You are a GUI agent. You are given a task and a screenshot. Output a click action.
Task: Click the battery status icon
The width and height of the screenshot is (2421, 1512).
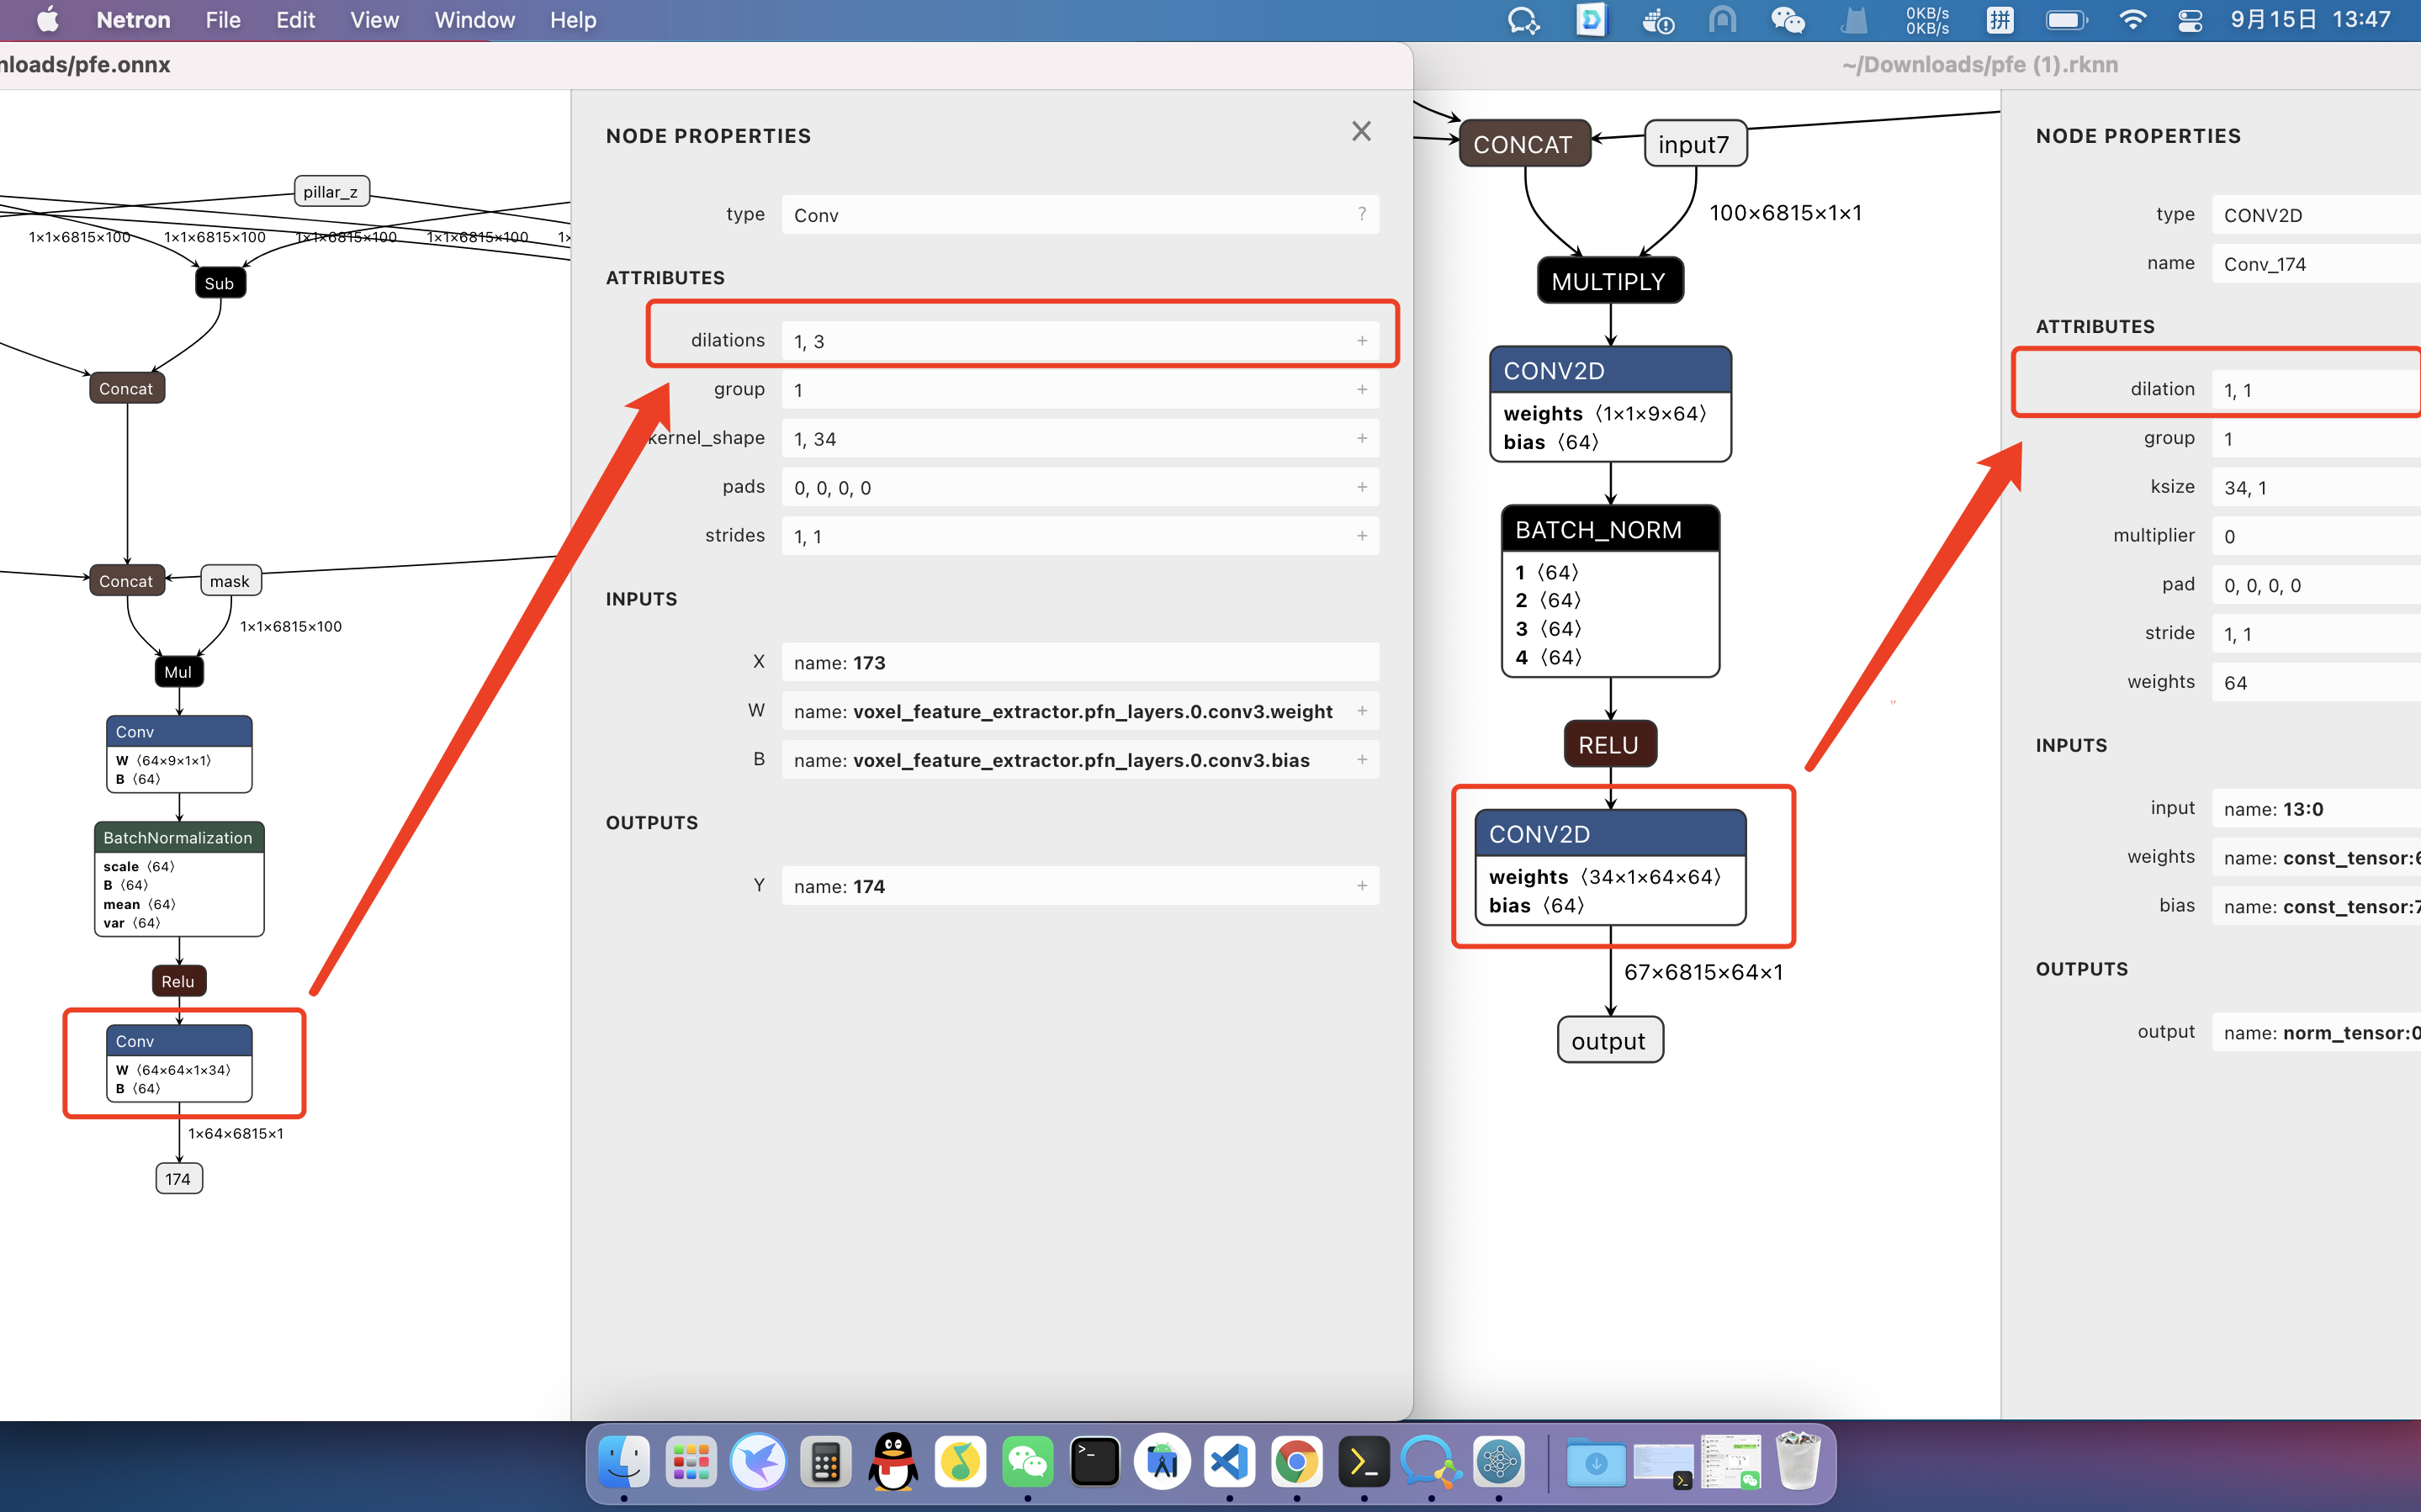pos(2067,20)
